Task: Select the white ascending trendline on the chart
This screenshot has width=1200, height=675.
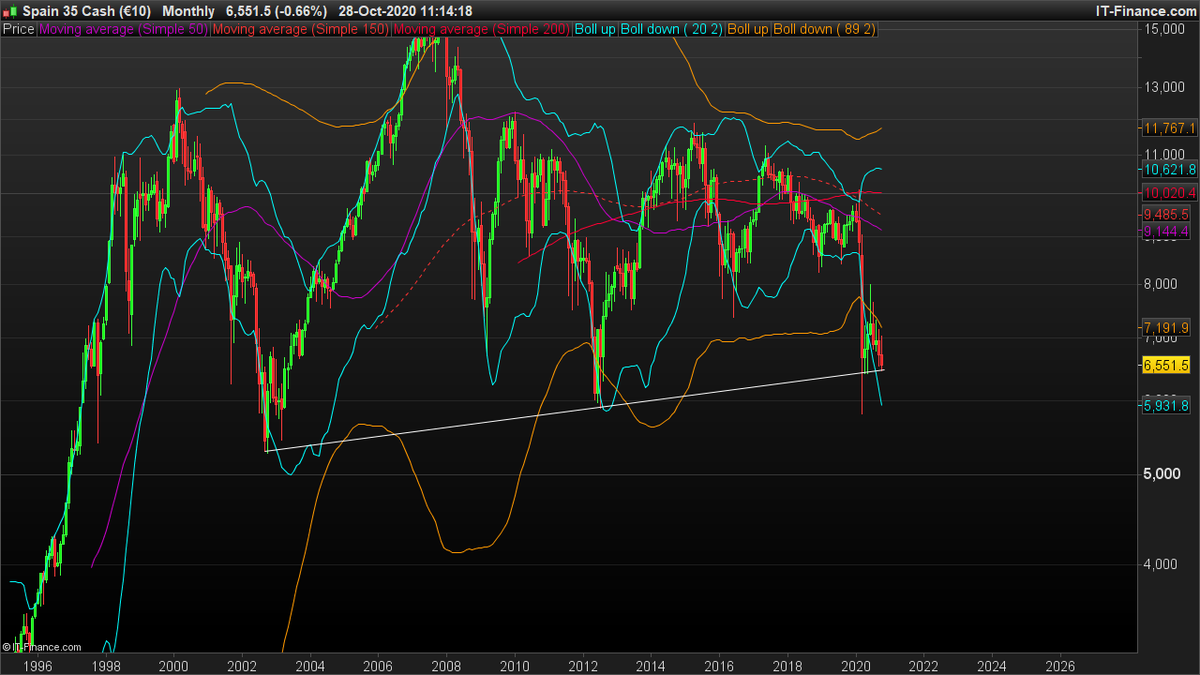Action: [575, 410]
